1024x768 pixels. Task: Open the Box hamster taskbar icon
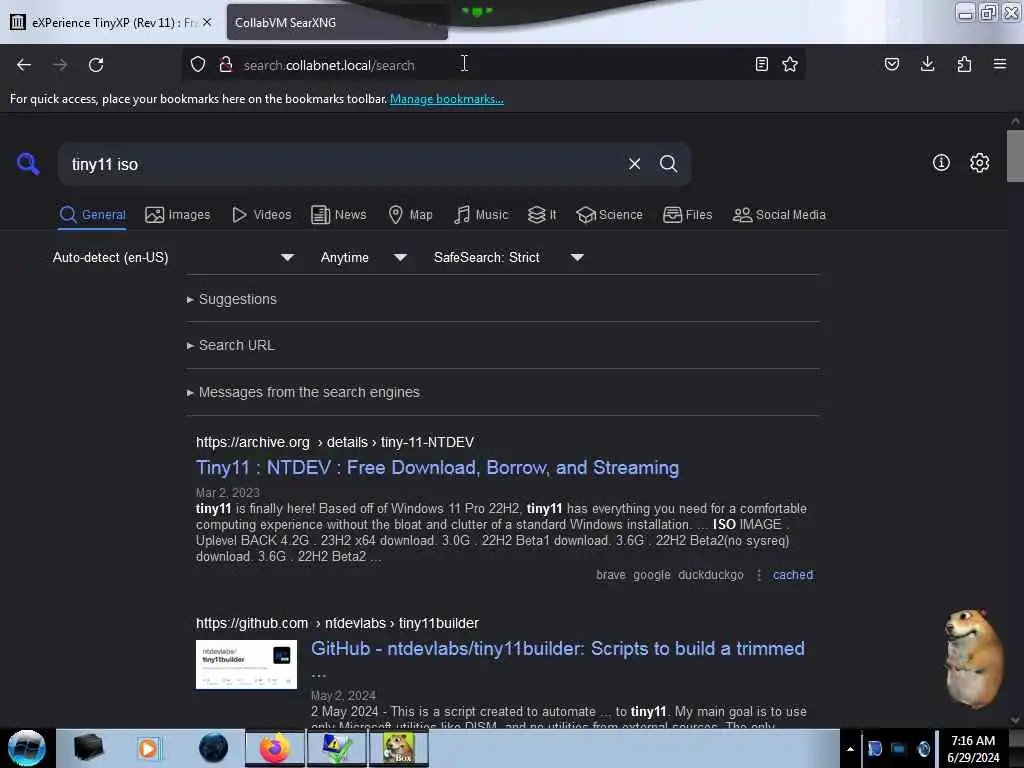coord(399,748)
